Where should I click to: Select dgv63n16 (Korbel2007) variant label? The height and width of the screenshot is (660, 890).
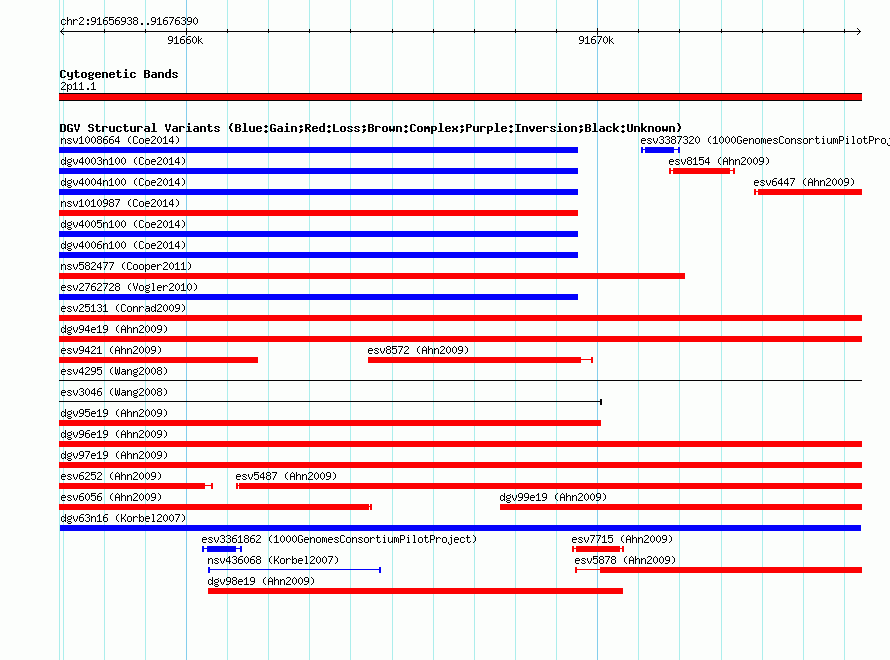click(x=123, y=518)
